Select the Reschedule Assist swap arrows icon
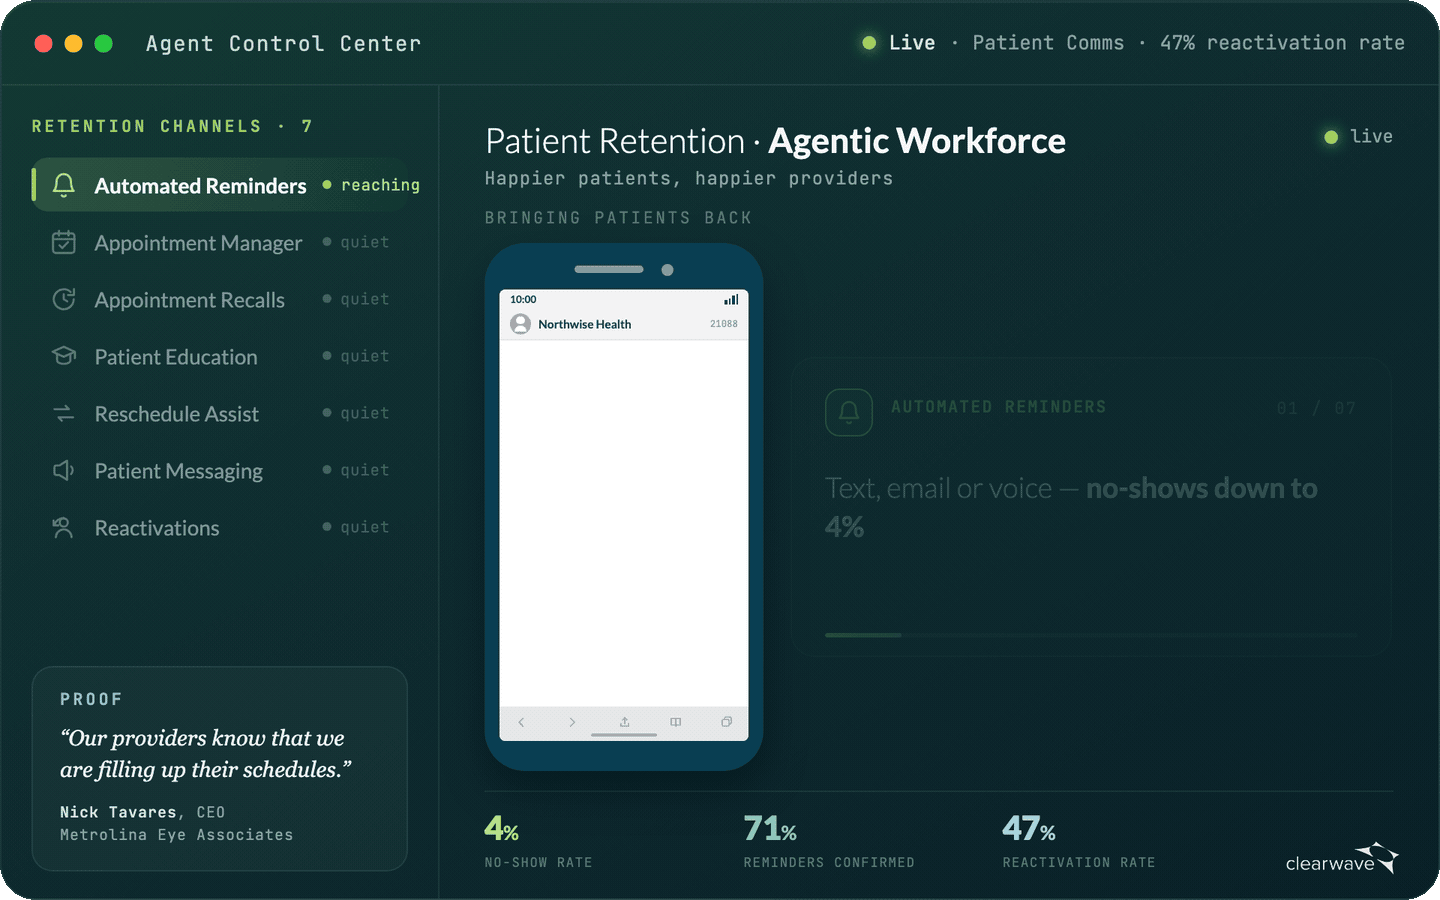This screenshot has width=1440, height=900. pos(64,413)
